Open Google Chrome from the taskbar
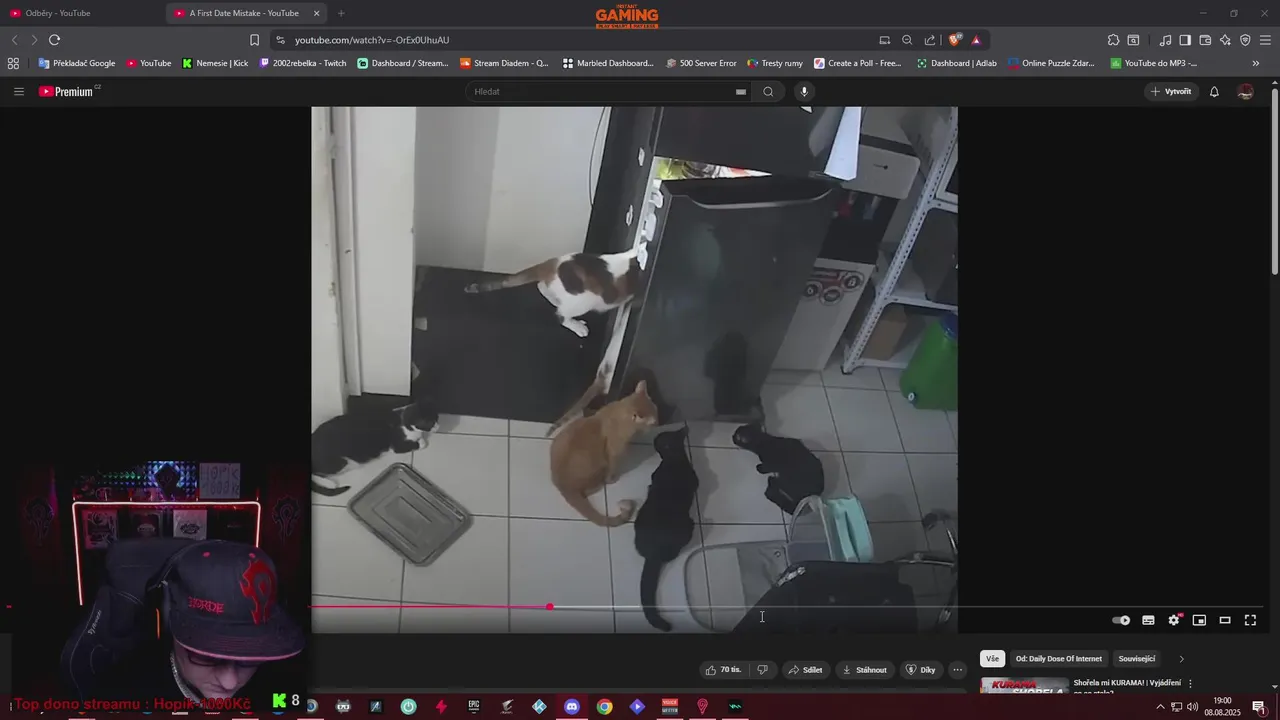This screenshot has height=720, width=1280. click(605, 706)
